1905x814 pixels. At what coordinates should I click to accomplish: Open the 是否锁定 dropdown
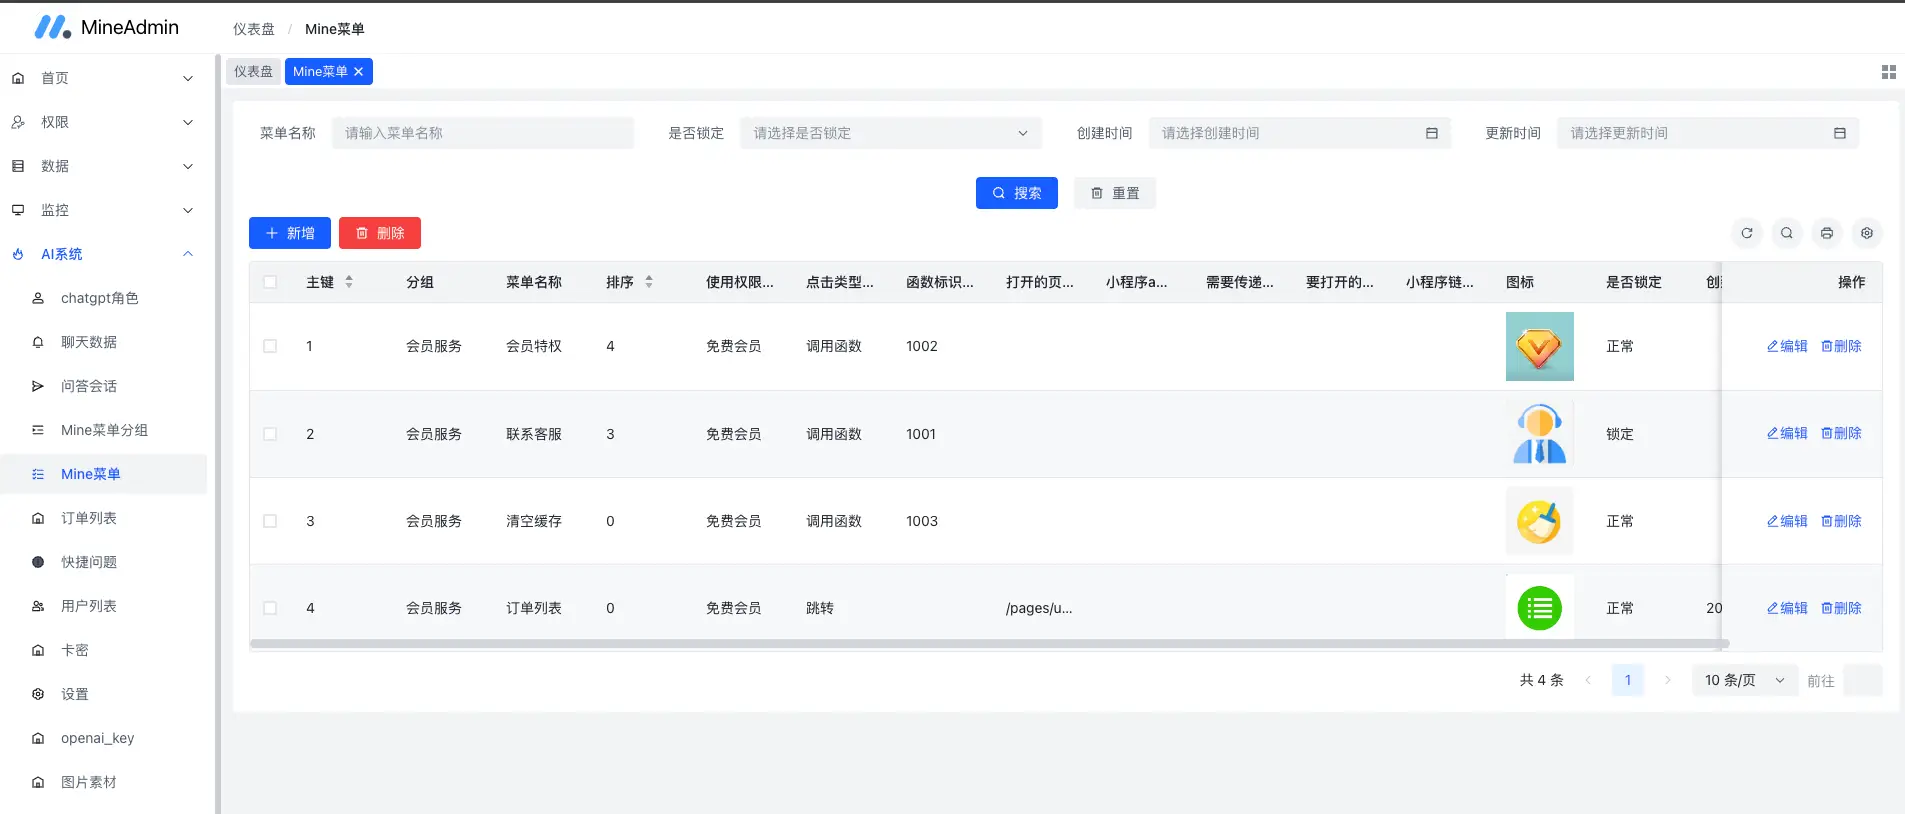[890, 133]
